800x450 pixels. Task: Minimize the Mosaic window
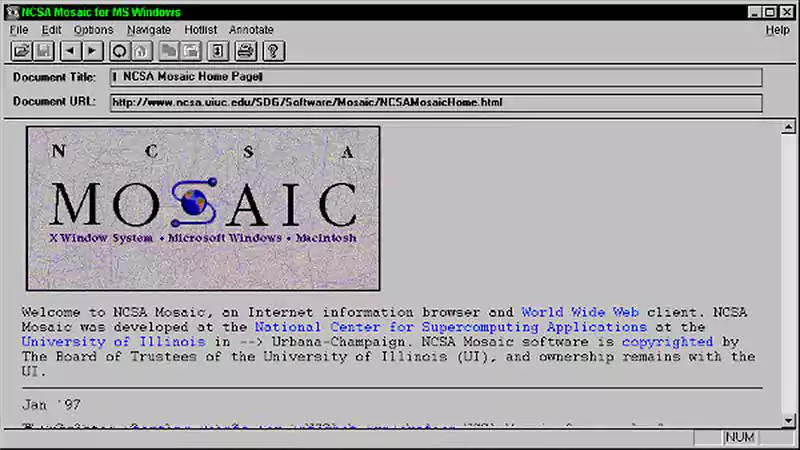click(x=755, y=12)
